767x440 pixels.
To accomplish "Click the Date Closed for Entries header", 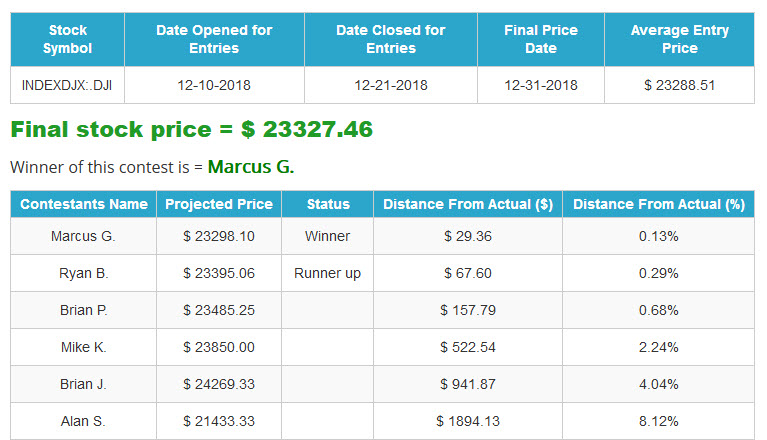I will tap(391, 39).
